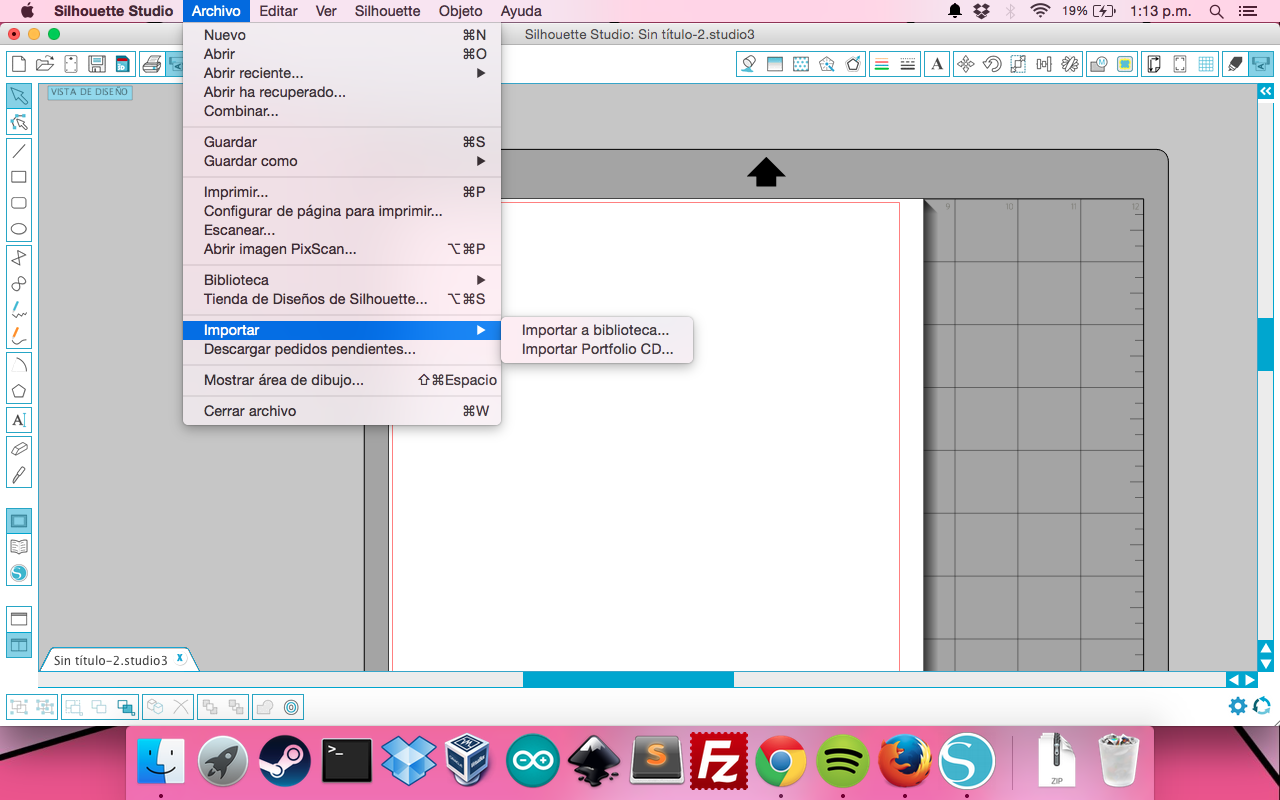
Task: Select the Arc drawing tool
Action: coord(18,365)
